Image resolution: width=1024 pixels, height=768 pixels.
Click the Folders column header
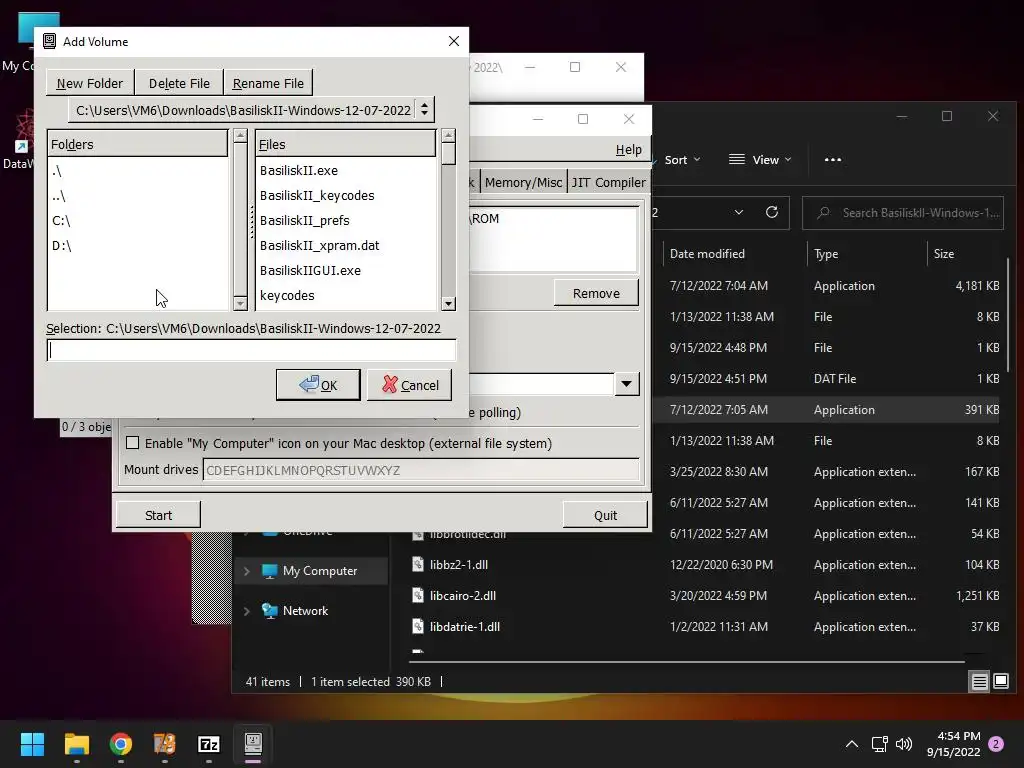point(138,144)
